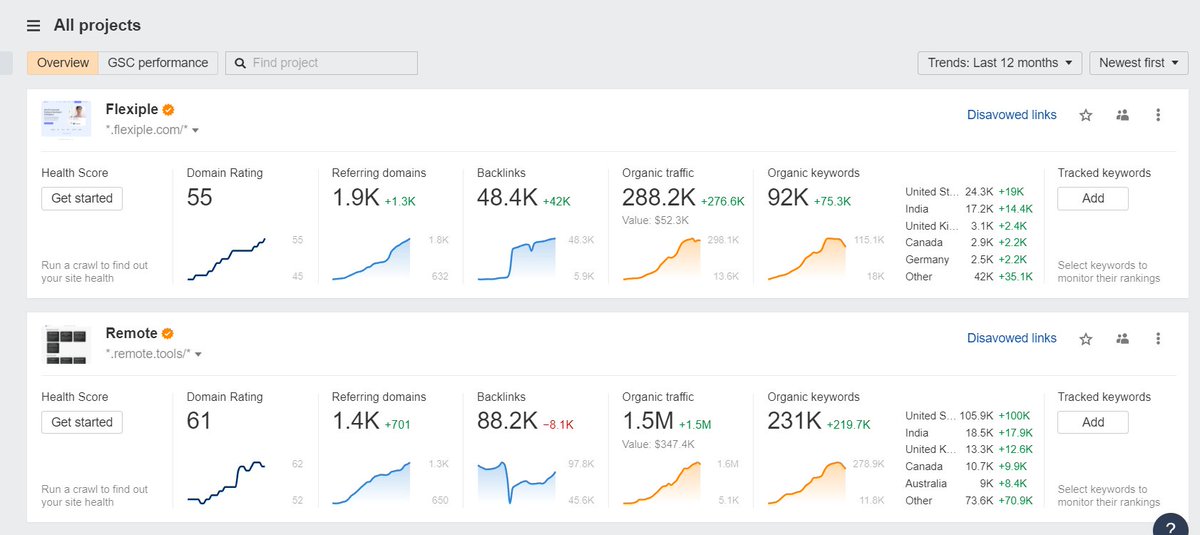Click Flexiple Referring domains value 1.9K
Image resolution: width=1200 pixels, height=535 pixels.
(355, 198)
